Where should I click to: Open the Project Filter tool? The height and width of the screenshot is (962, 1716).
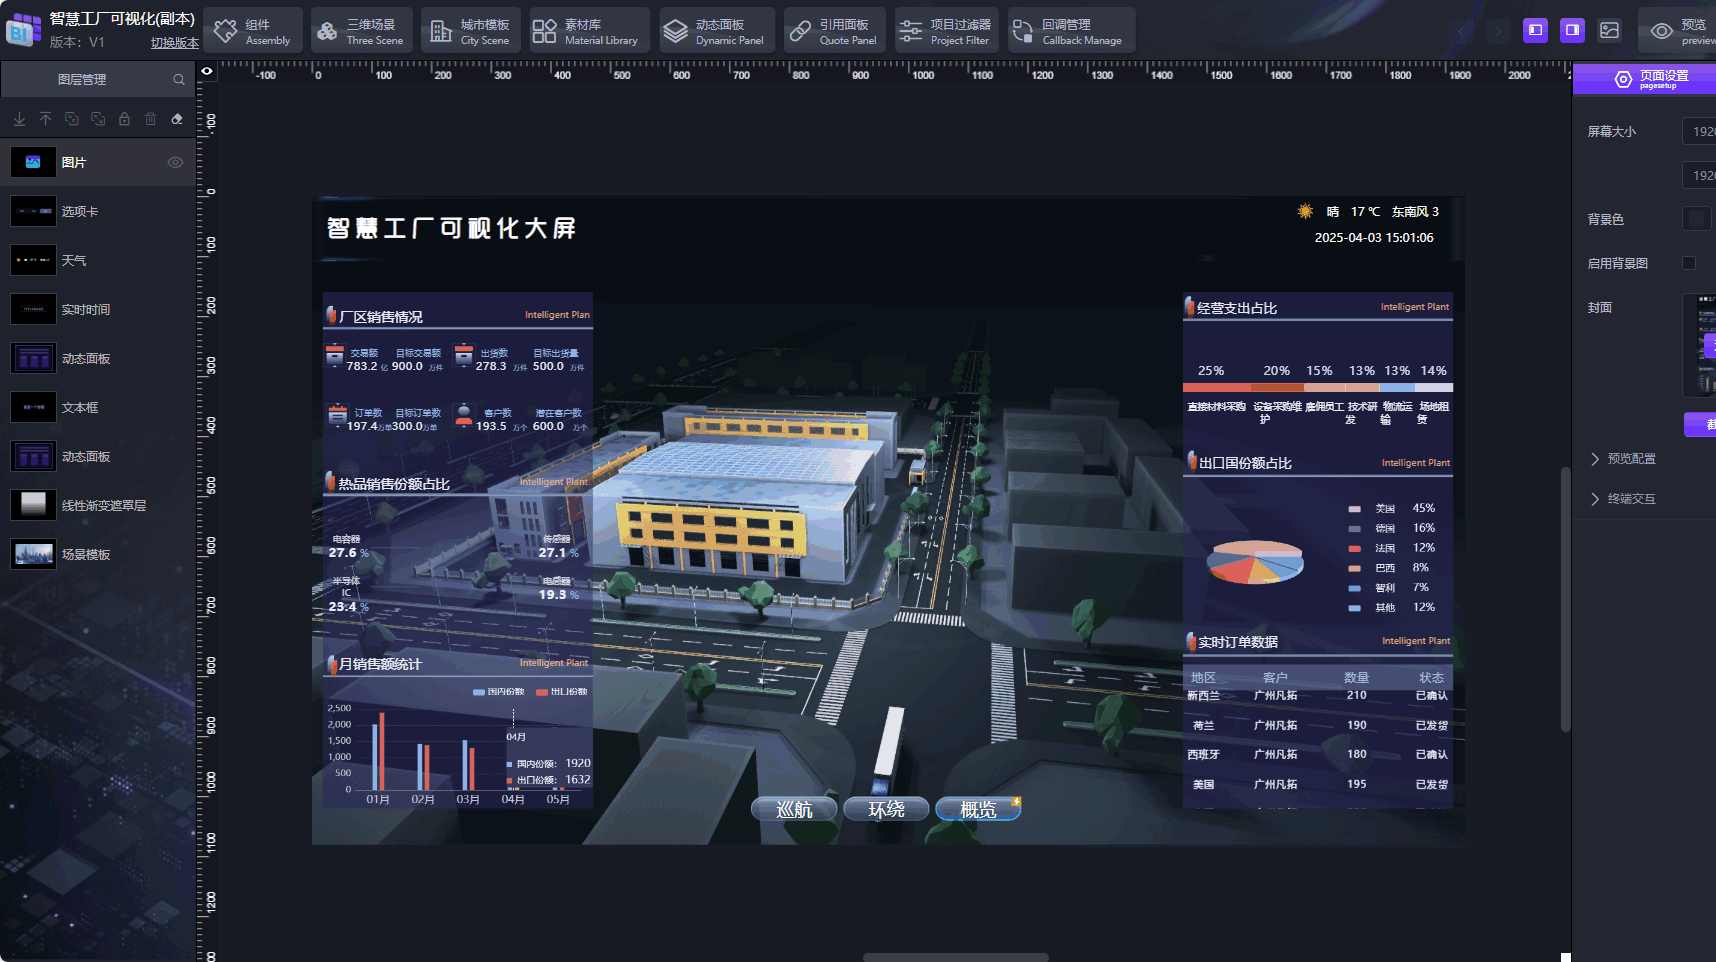[x=944, y=31]
